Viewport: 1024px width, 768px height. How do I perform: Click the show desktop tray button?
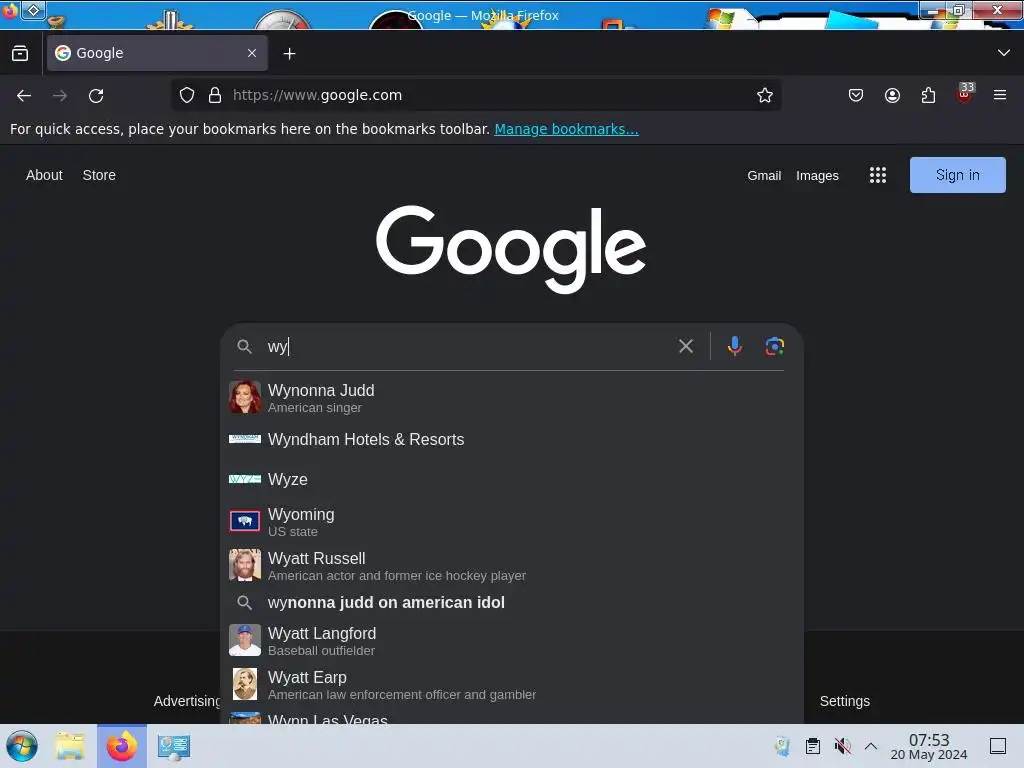click(998, 746)
